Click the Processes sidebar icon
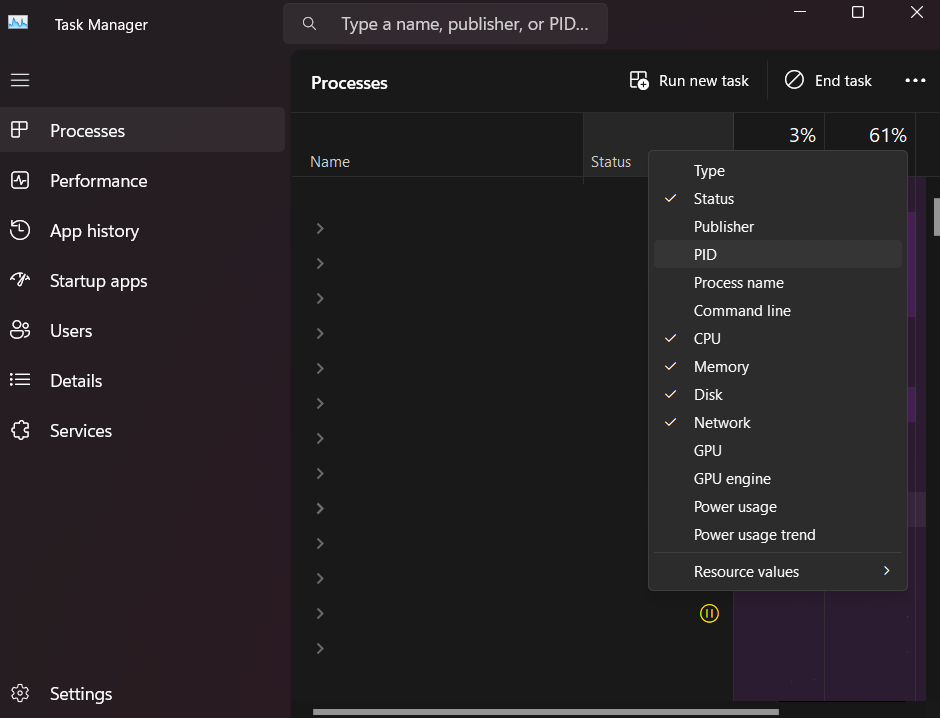This screenshot has width=940, height=718. (x=20, y=129)
